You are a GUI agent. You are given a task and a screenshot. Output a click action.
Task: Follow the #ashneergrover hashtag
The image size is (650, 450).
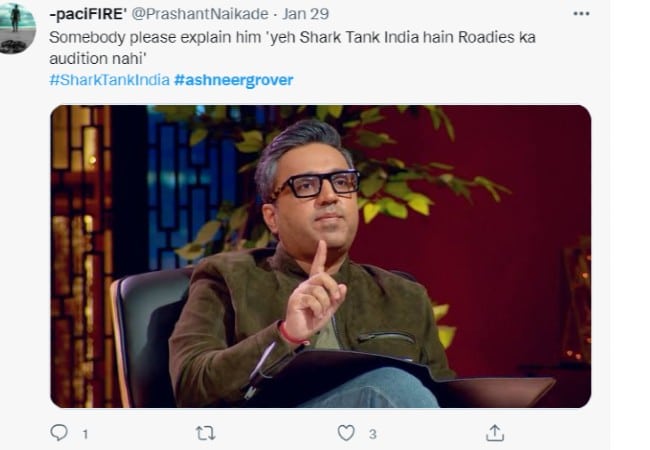pos(234,80)
